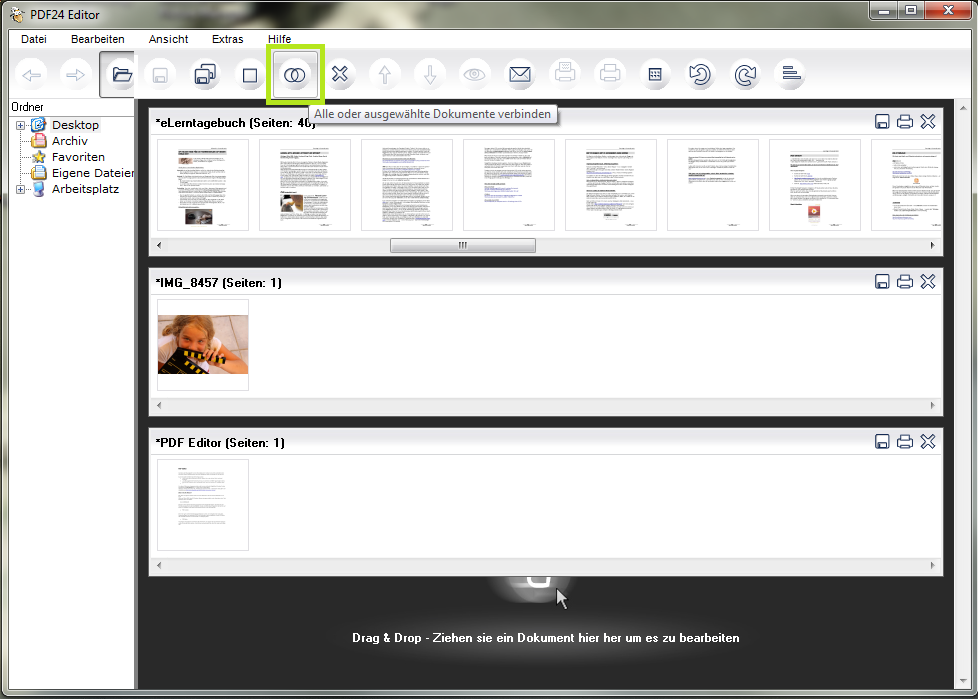This screenshot has width=978, height=699.
Task: Click the delete X toolbar icon
Action: (x=340, y=75)
